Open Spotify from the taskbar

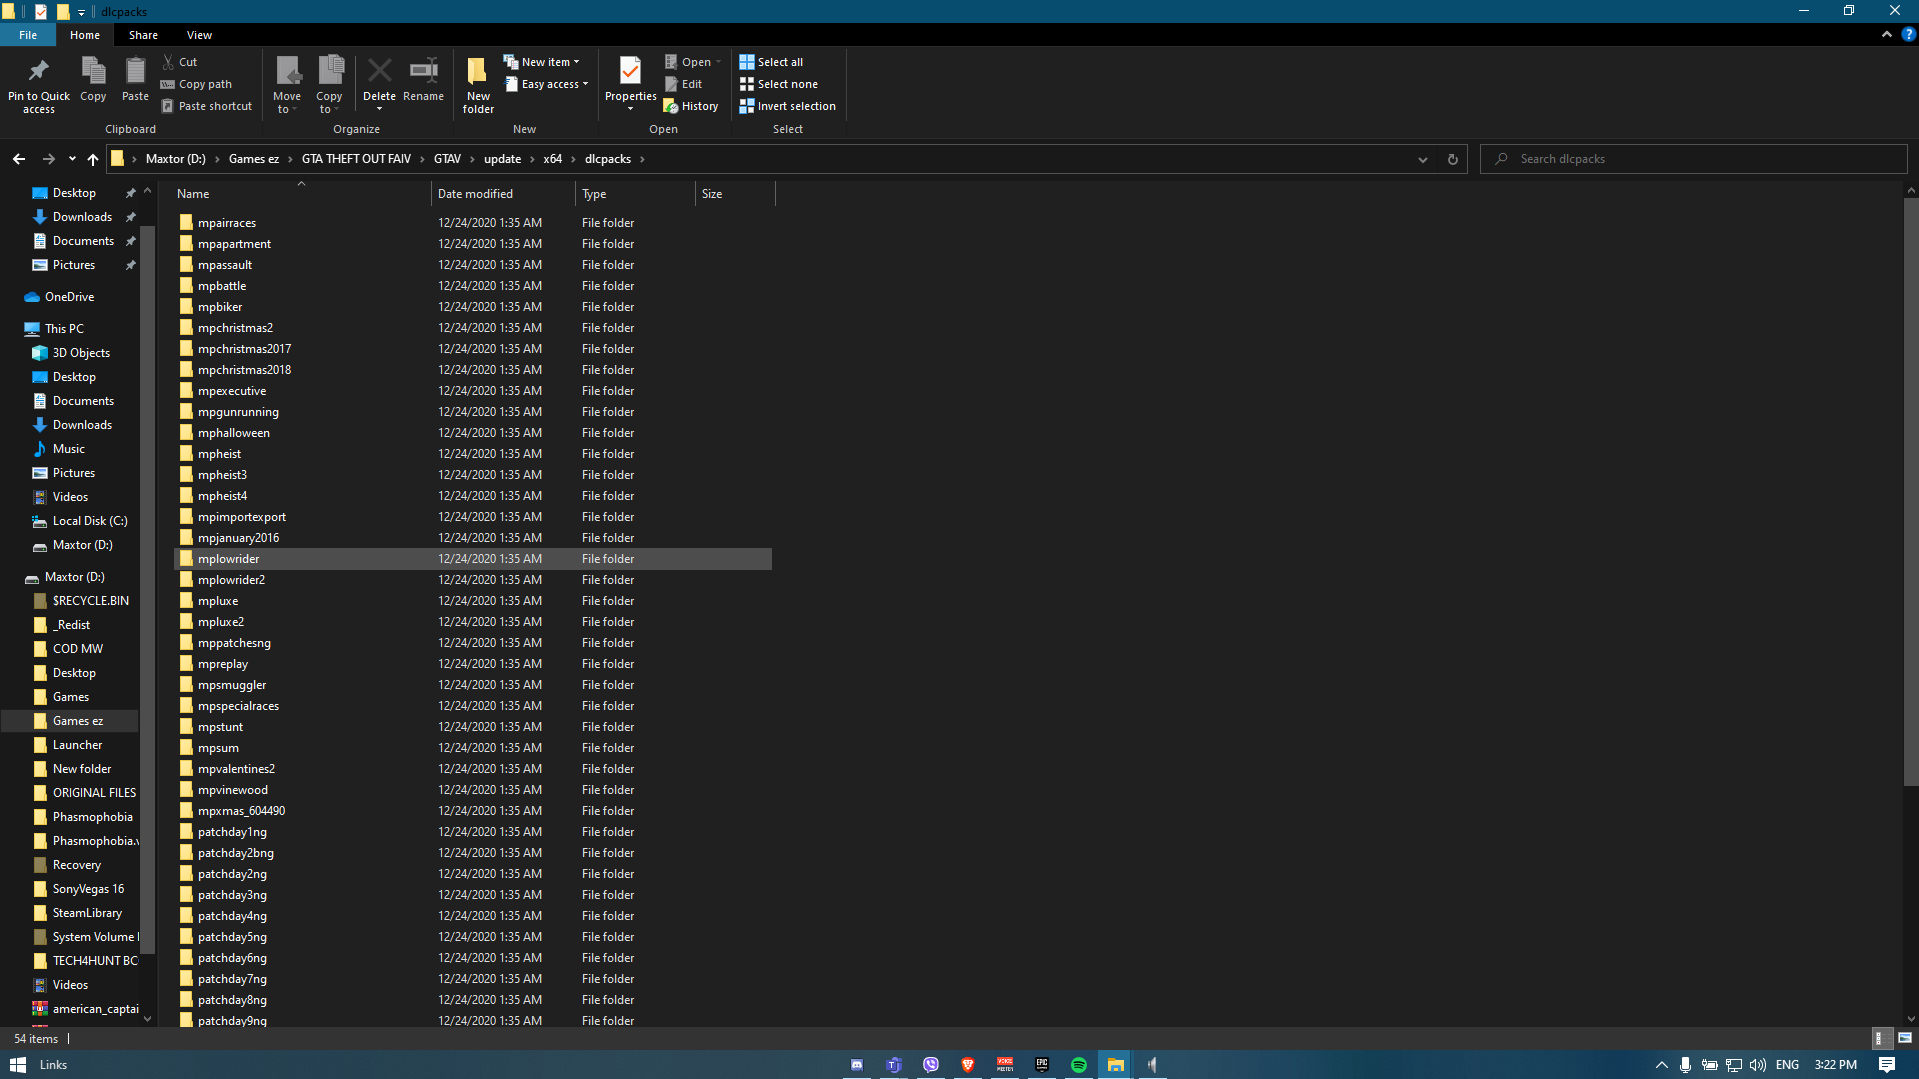tap(1079, 1065)
